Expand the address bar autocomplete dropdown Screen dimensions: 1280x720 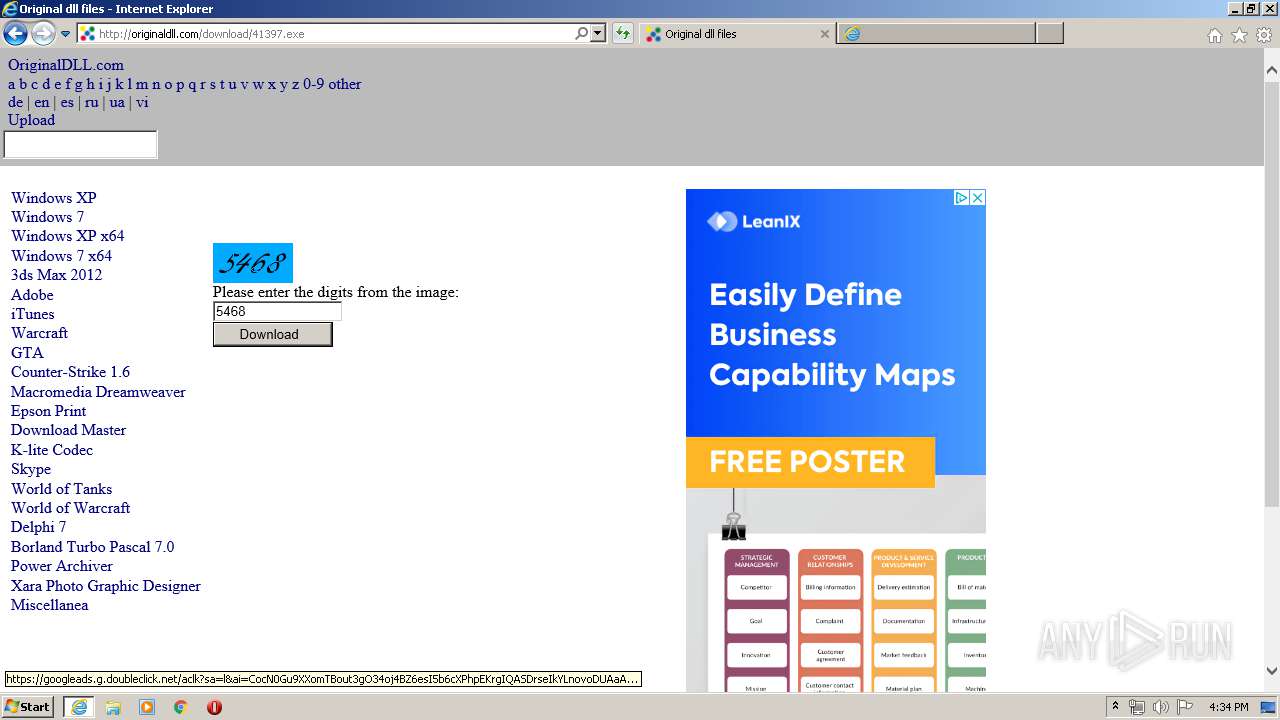click(x=598, y=34)
